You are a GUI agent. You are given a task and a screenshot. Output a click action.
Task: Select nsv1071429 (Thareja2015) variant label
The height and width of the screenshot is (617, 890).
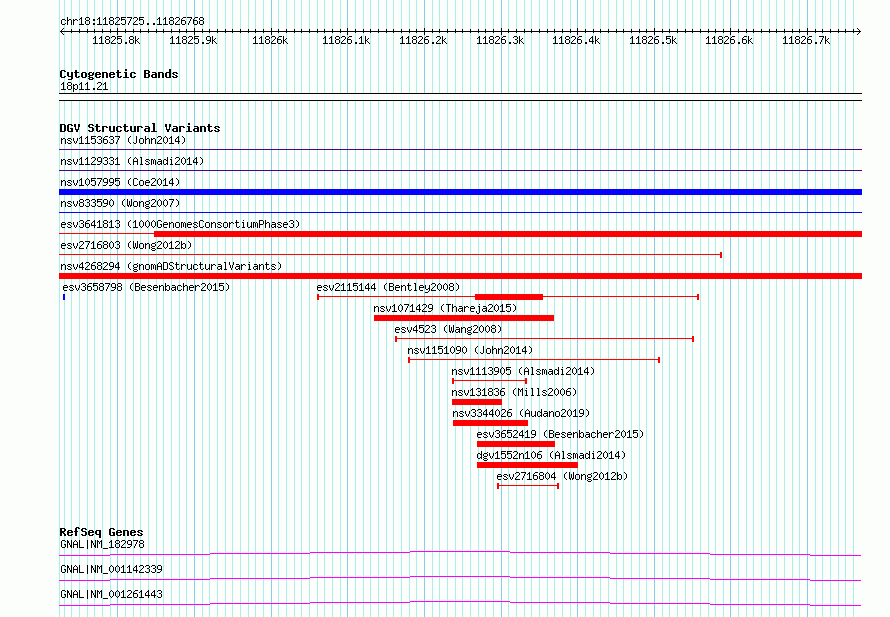(445, 308)
